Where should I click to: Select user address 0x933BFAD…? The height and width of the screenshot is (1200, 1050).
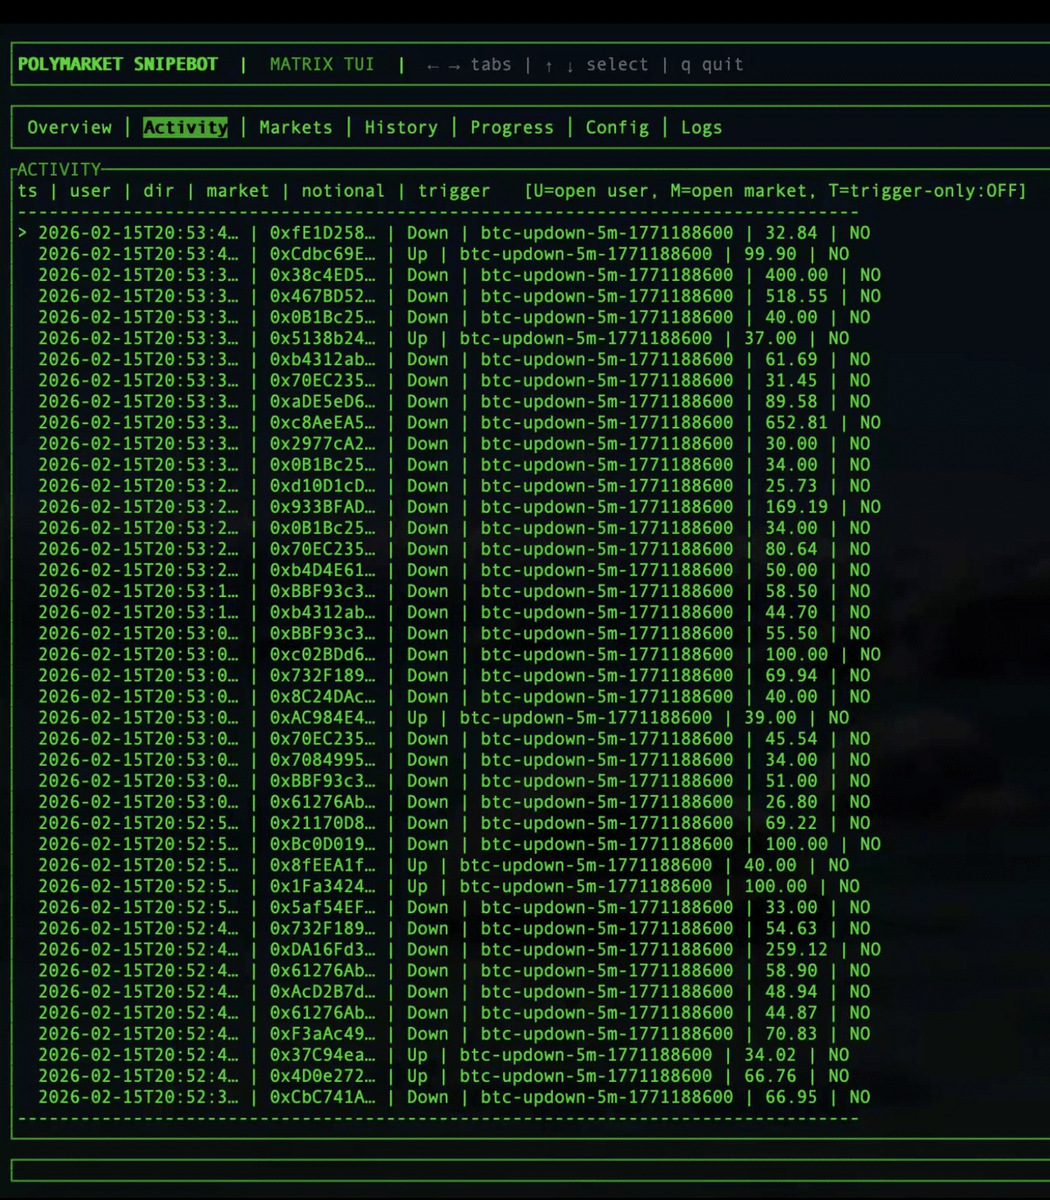click(323, 507)
